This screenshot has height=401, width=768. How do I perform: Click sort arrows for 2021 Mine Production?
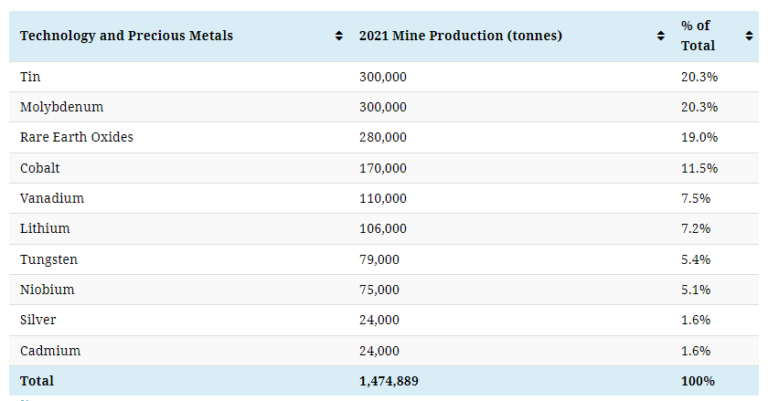(x=661, y=36)
